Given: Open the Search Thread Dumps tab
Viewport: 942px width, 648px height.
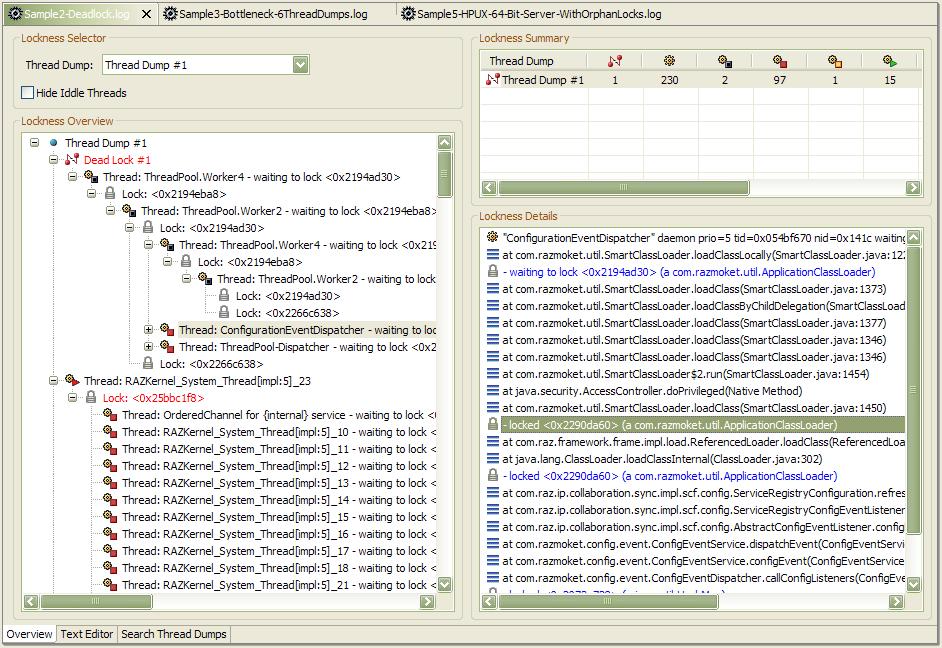Looking at the screenshot, I should (174, 634).
